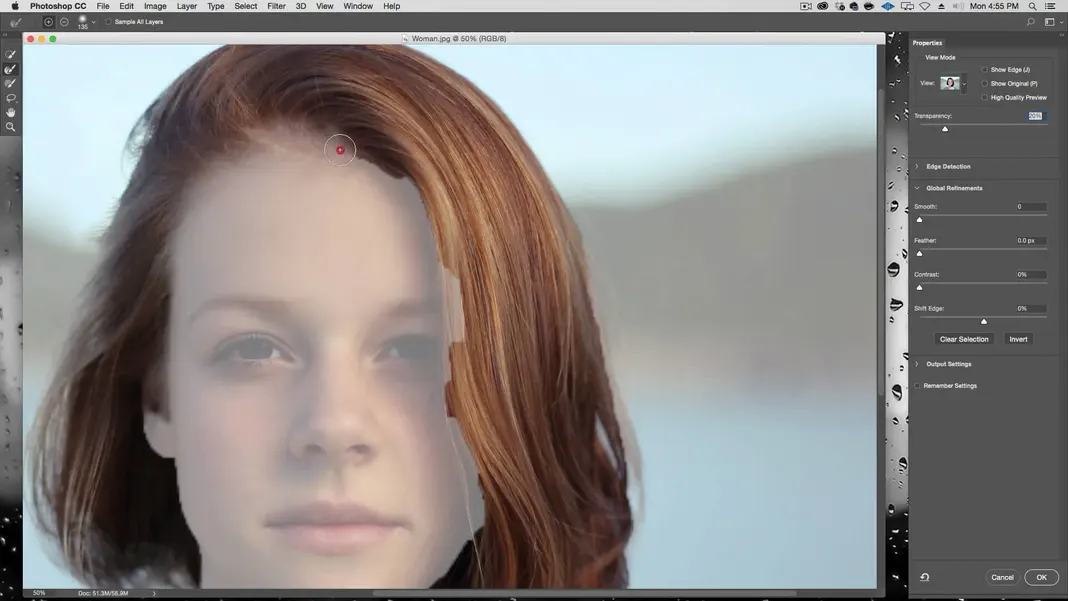The height and width of the screenshot is (601, 1068).
Task: Click the Photoshop search magnifier icon
Action: click(x=1031, y=22)
